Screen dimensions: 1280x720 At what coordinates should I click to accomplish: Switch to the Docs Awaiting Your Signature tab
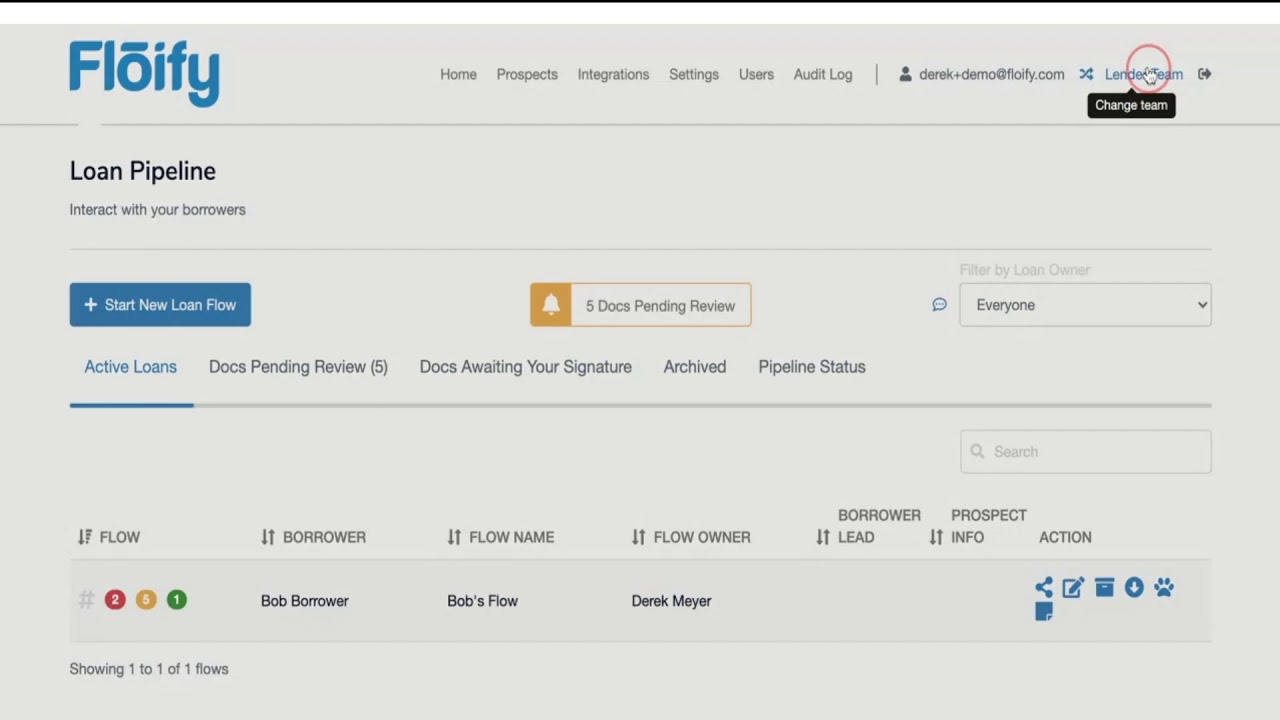tap(525, 367)
